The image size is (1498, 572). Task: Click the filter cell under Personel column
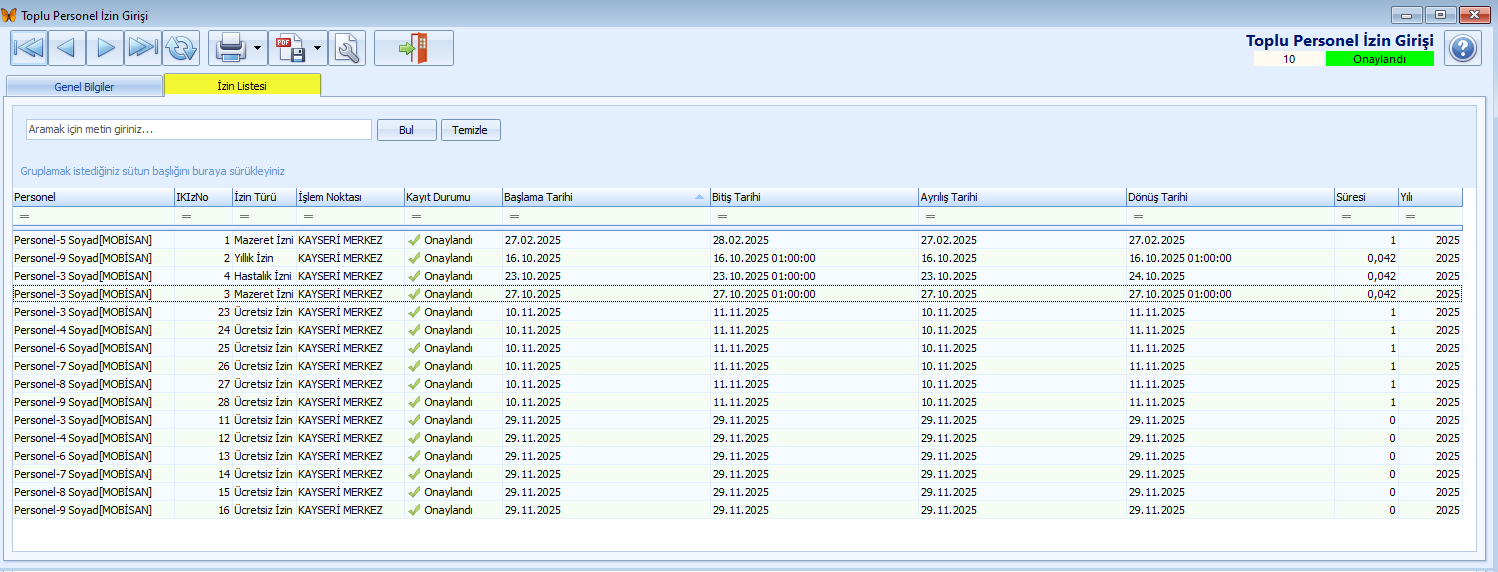pyautogui.click(x=93, y=216)
